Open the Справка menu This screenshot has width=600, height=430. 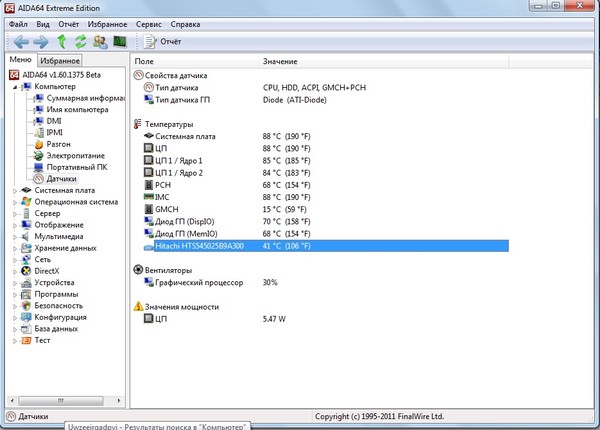tap(185, 24)
